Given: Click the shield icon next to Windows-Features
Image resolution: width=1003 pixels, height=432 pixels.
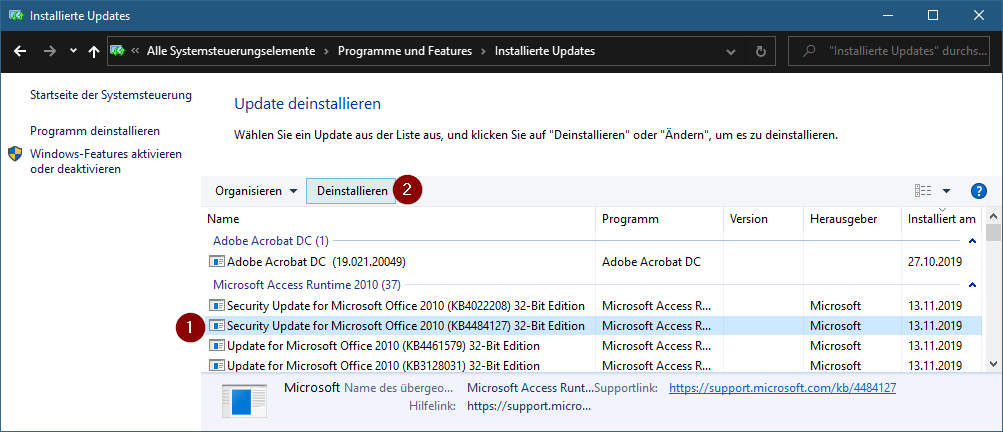Looking at the screenshot, I should [x=15, y=154].
